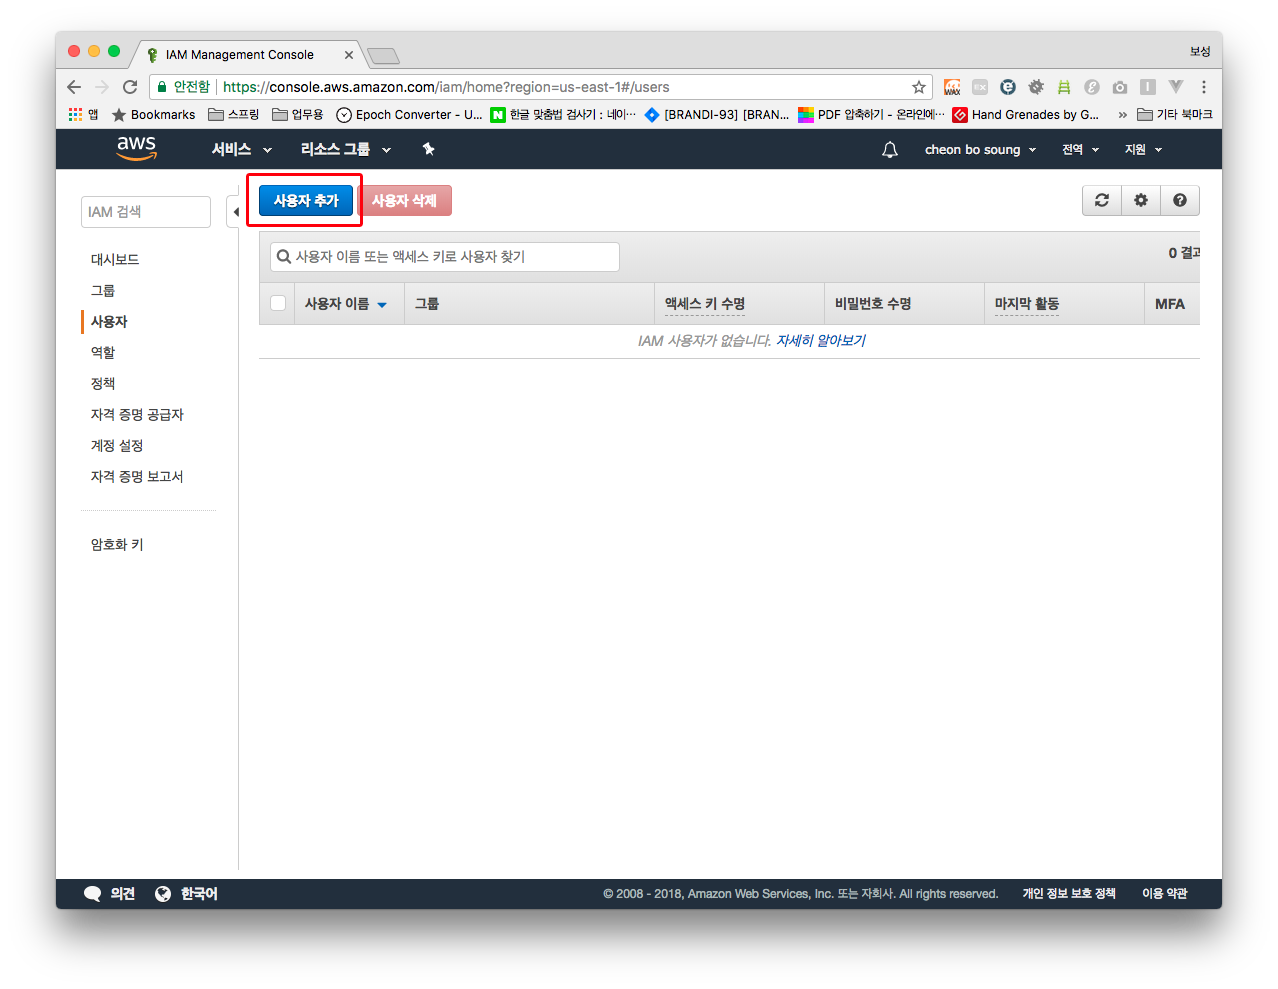The width and height of the screenshot is (1278, 989).
Task: Open the 지원 support dropdown
Action: [x=1143, y=150]
